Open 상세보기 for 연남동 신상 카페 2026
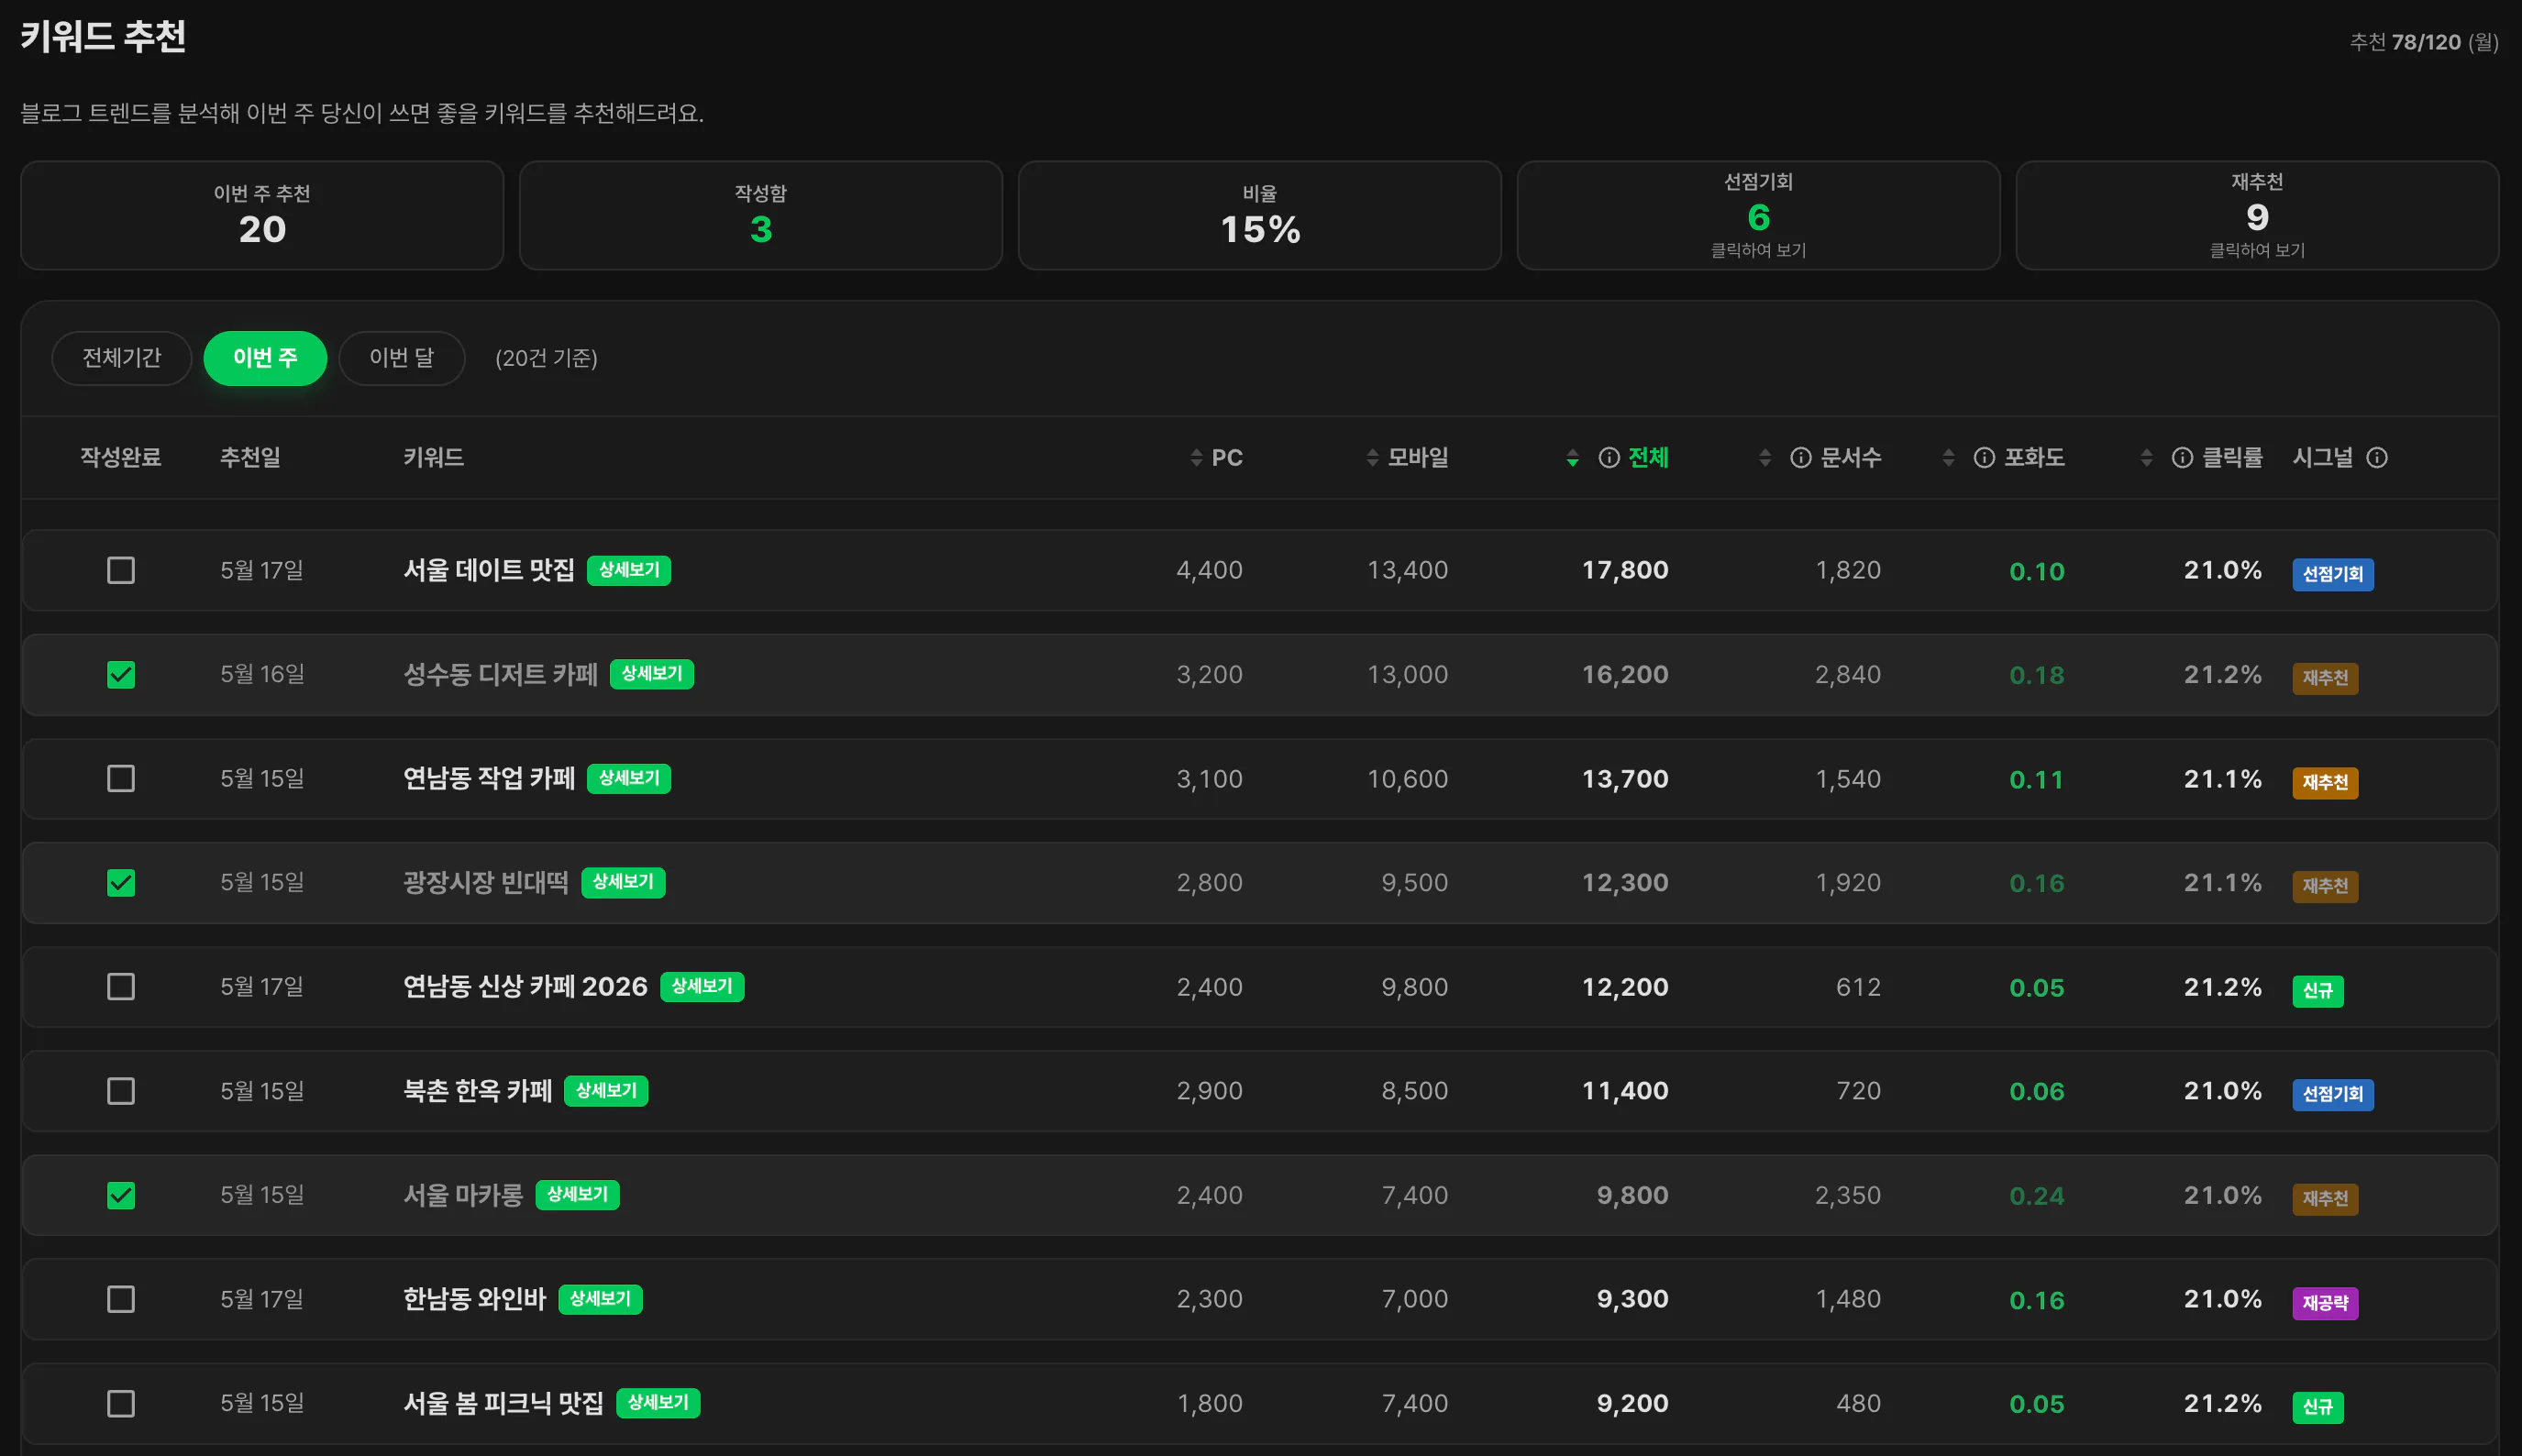 point(702,986)
